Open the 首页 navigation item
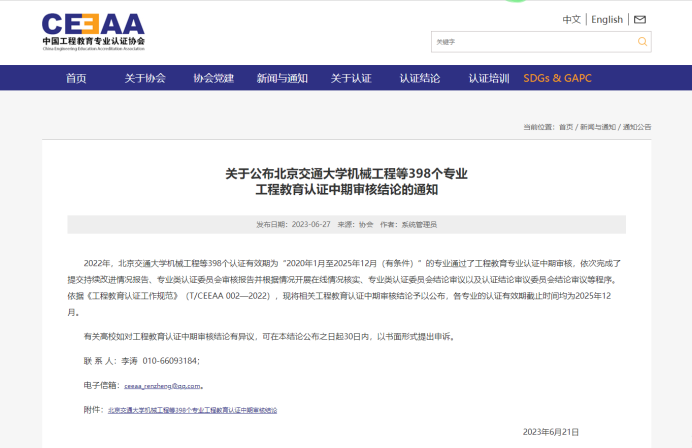The height and width of the screenshot is (448, 692). [x=76, y=78]
